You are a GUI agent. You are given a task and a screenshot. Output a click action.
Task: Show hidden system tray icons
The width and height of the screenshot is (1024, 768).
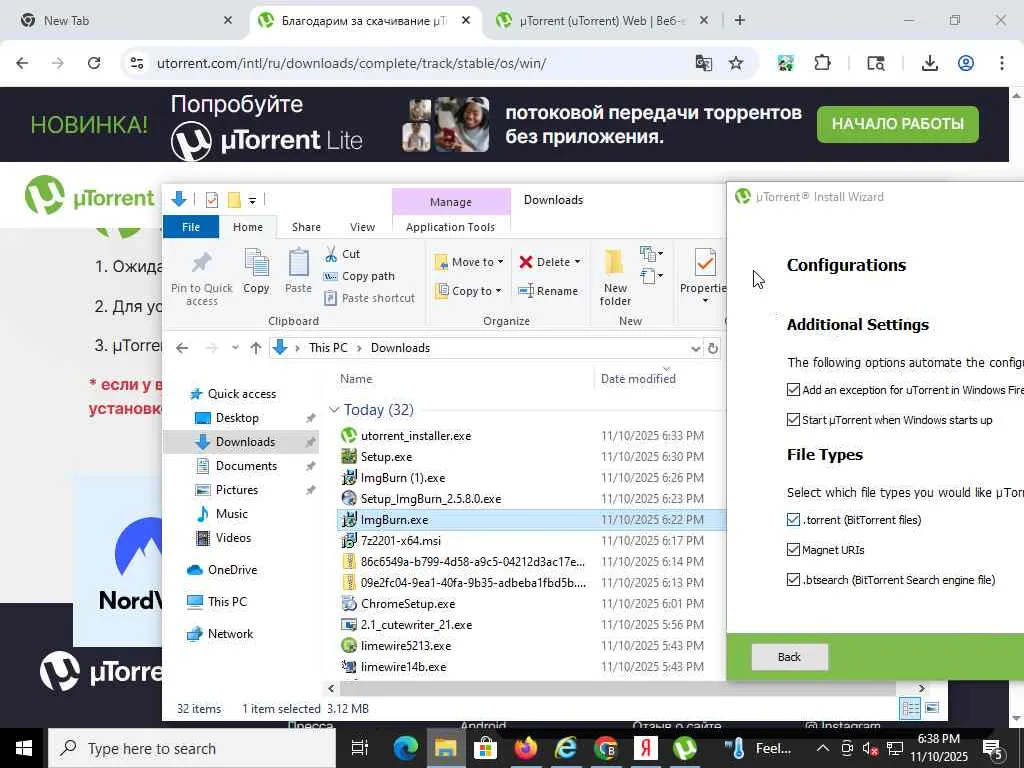tap(823, 748)
